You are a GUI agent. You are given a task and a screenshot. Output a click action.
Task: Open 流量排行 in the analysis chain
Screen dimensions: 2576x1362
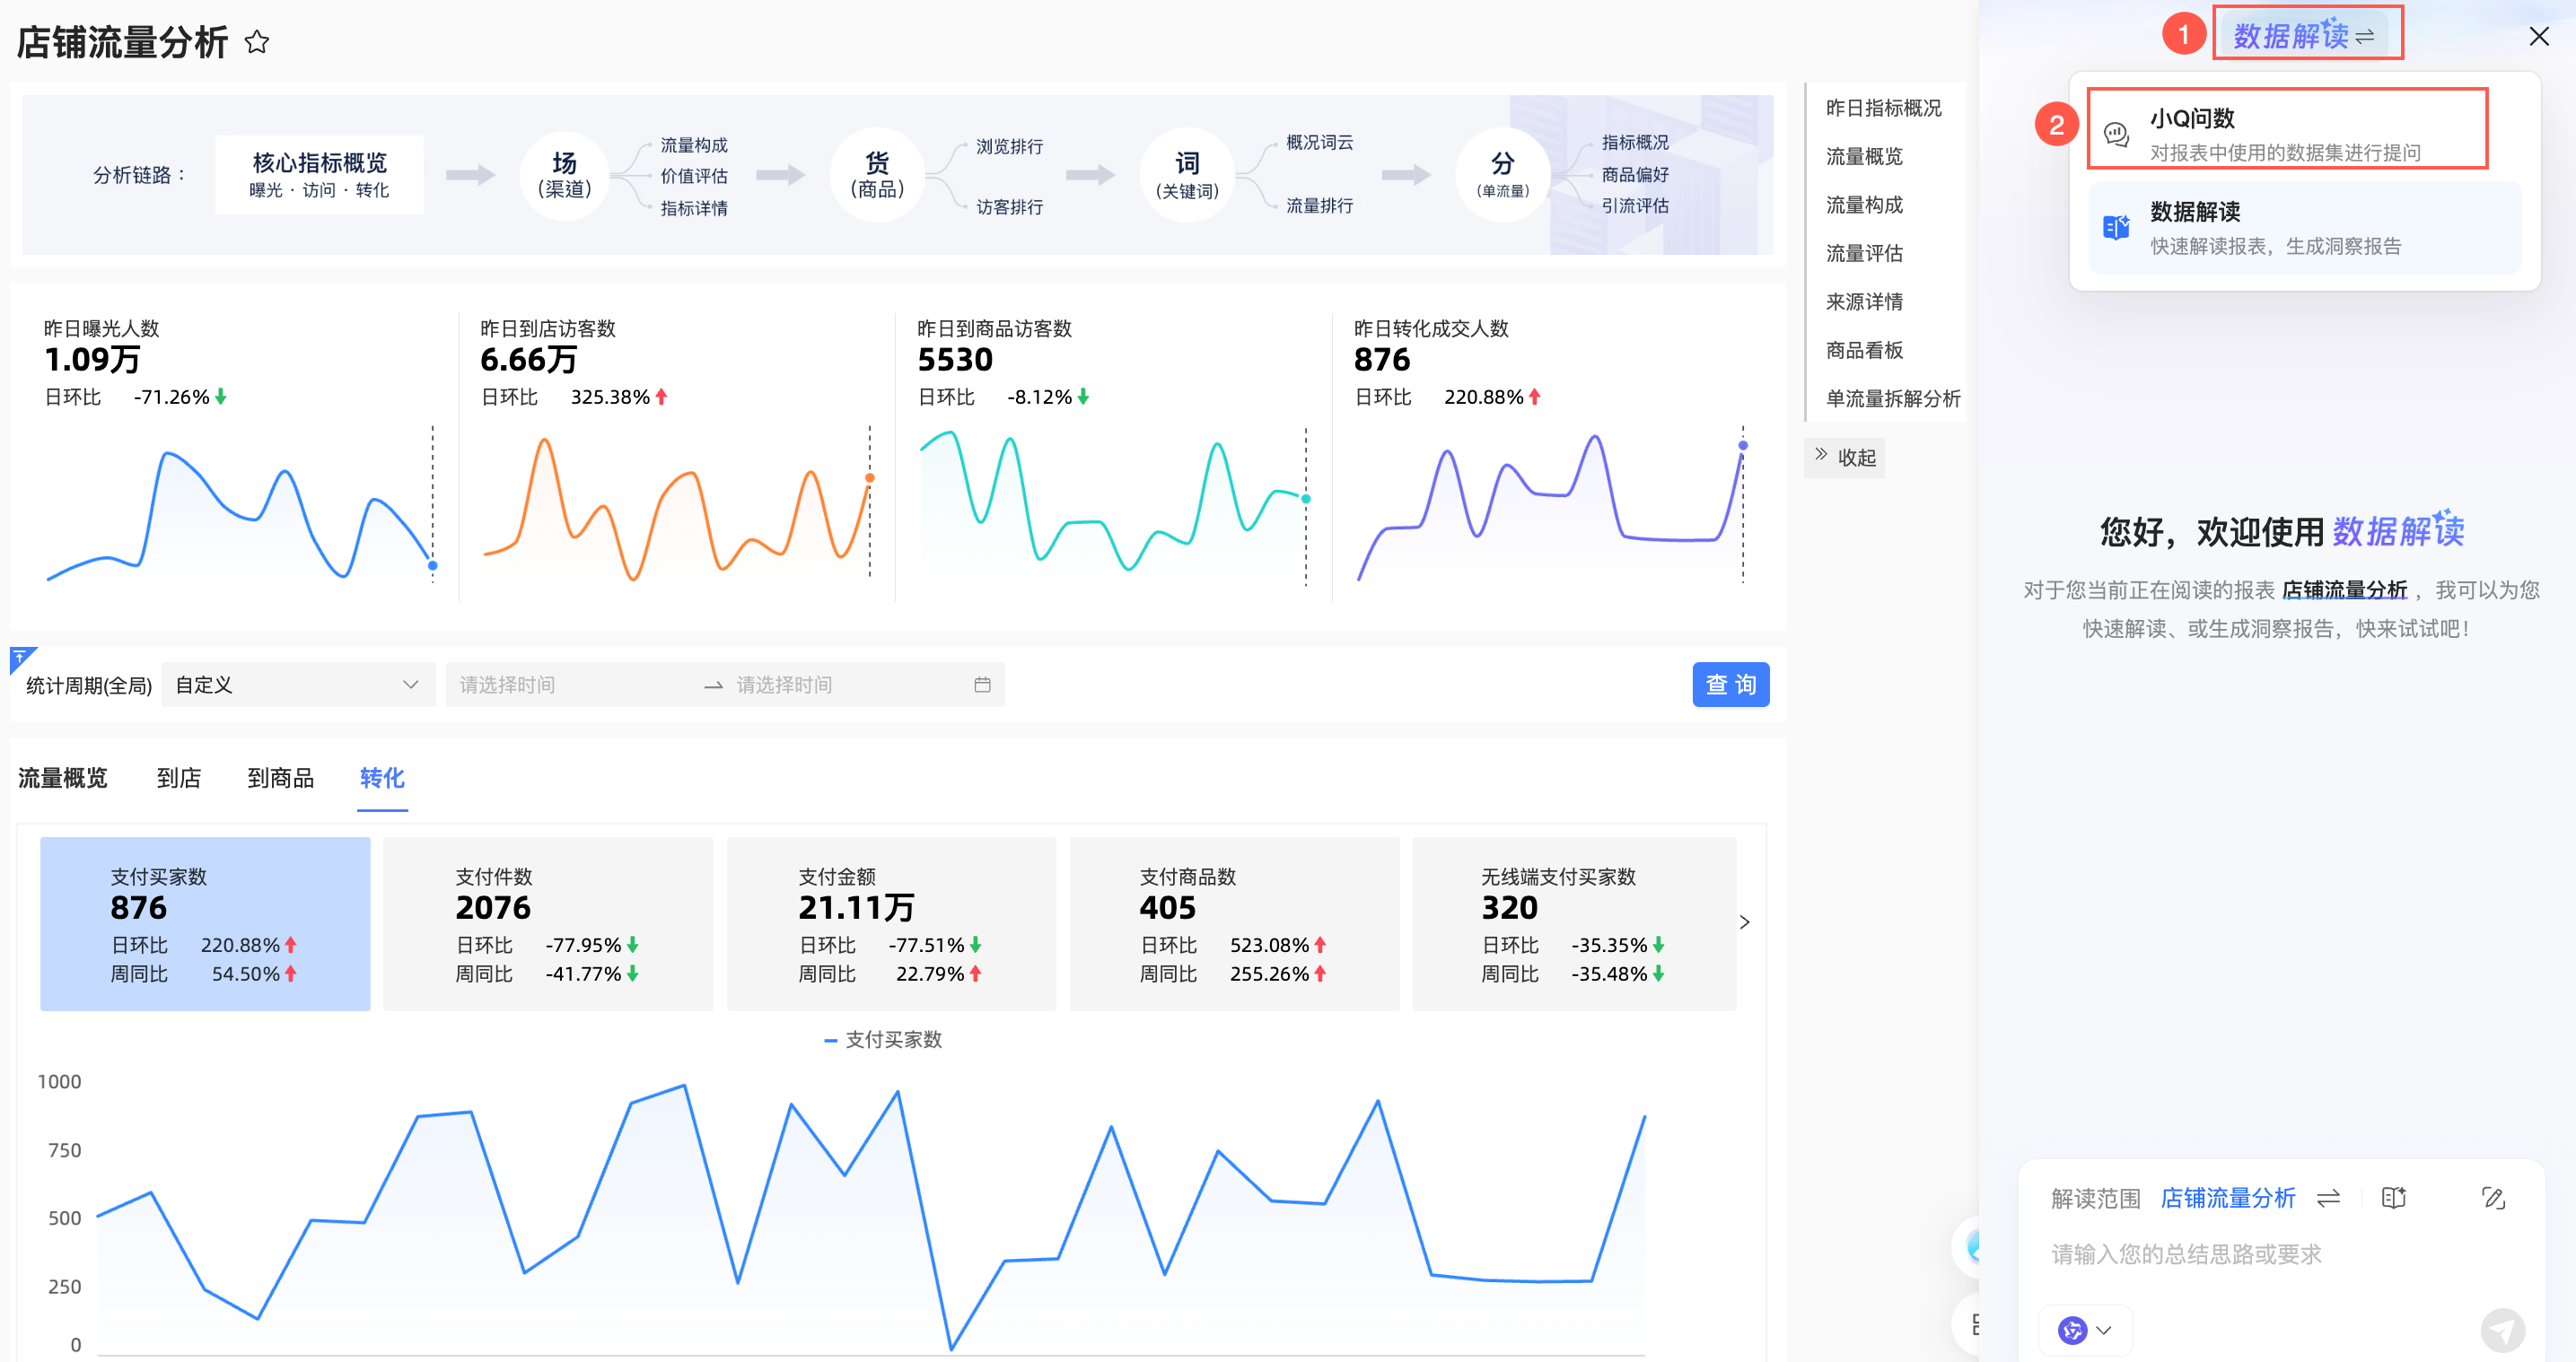pyautogui.click(x=1319, y=205)
